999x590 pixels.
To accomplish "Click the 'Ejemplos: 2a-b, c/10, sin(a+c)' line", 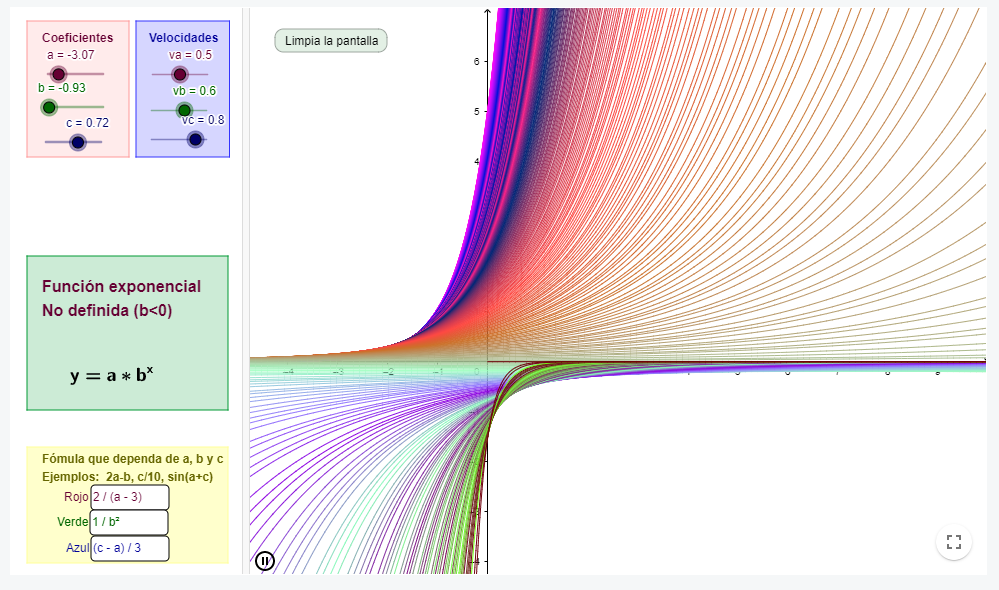I will (127, 477).
